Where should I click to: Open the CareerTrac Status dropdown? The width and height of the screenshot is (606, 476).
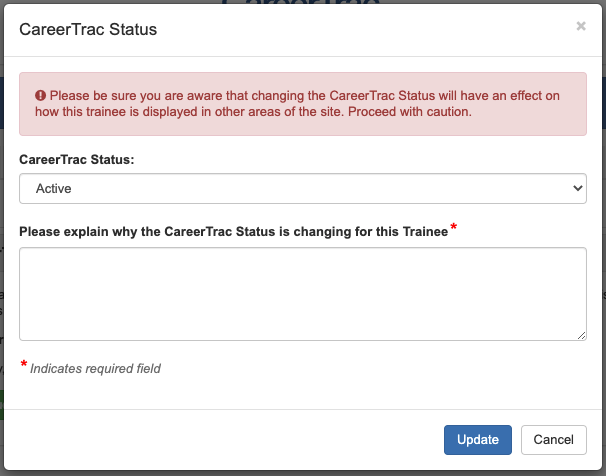tap(302, 188)
